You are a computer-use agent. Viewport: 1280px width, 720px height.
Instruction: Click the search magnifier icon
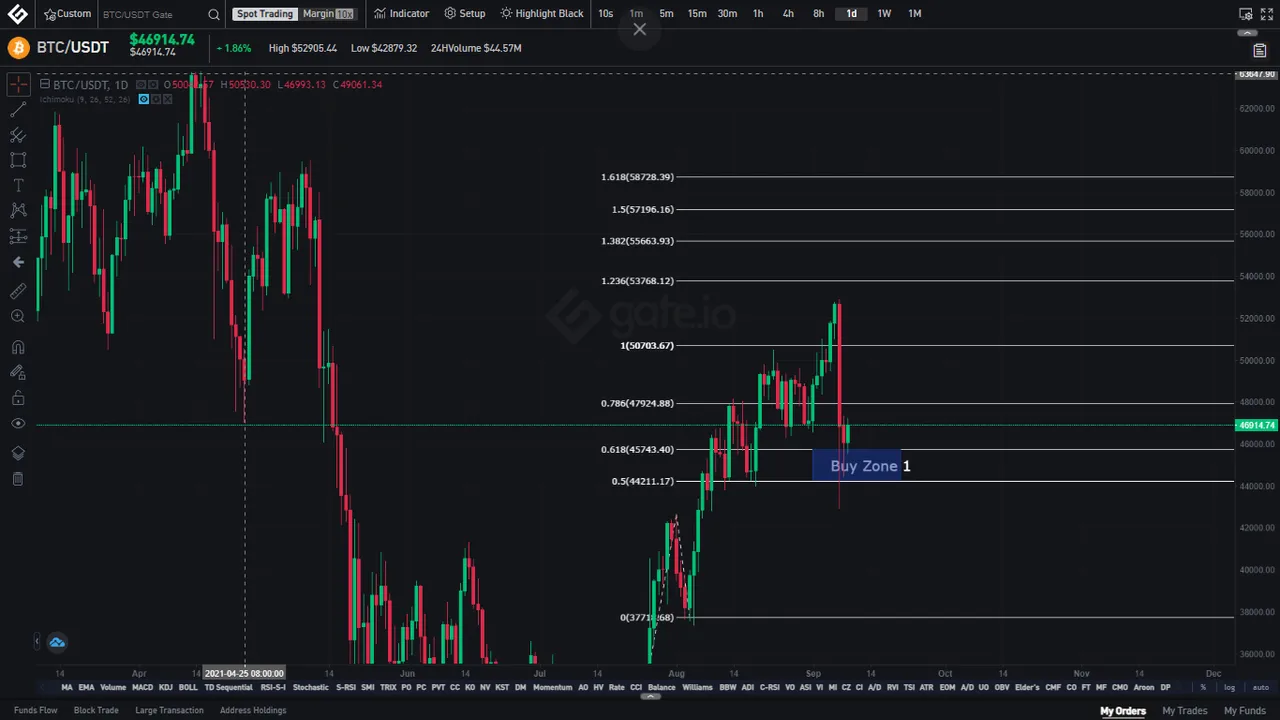[x=214, y=14]
